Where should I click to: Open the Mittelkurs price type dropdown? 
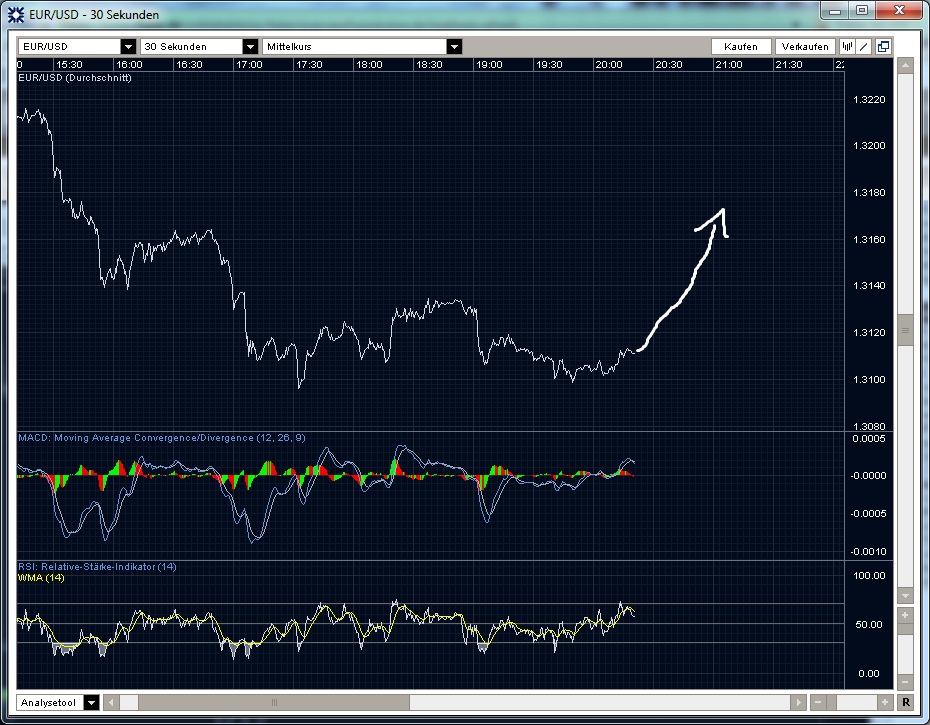pyautogui.click(x=455, y=46)
